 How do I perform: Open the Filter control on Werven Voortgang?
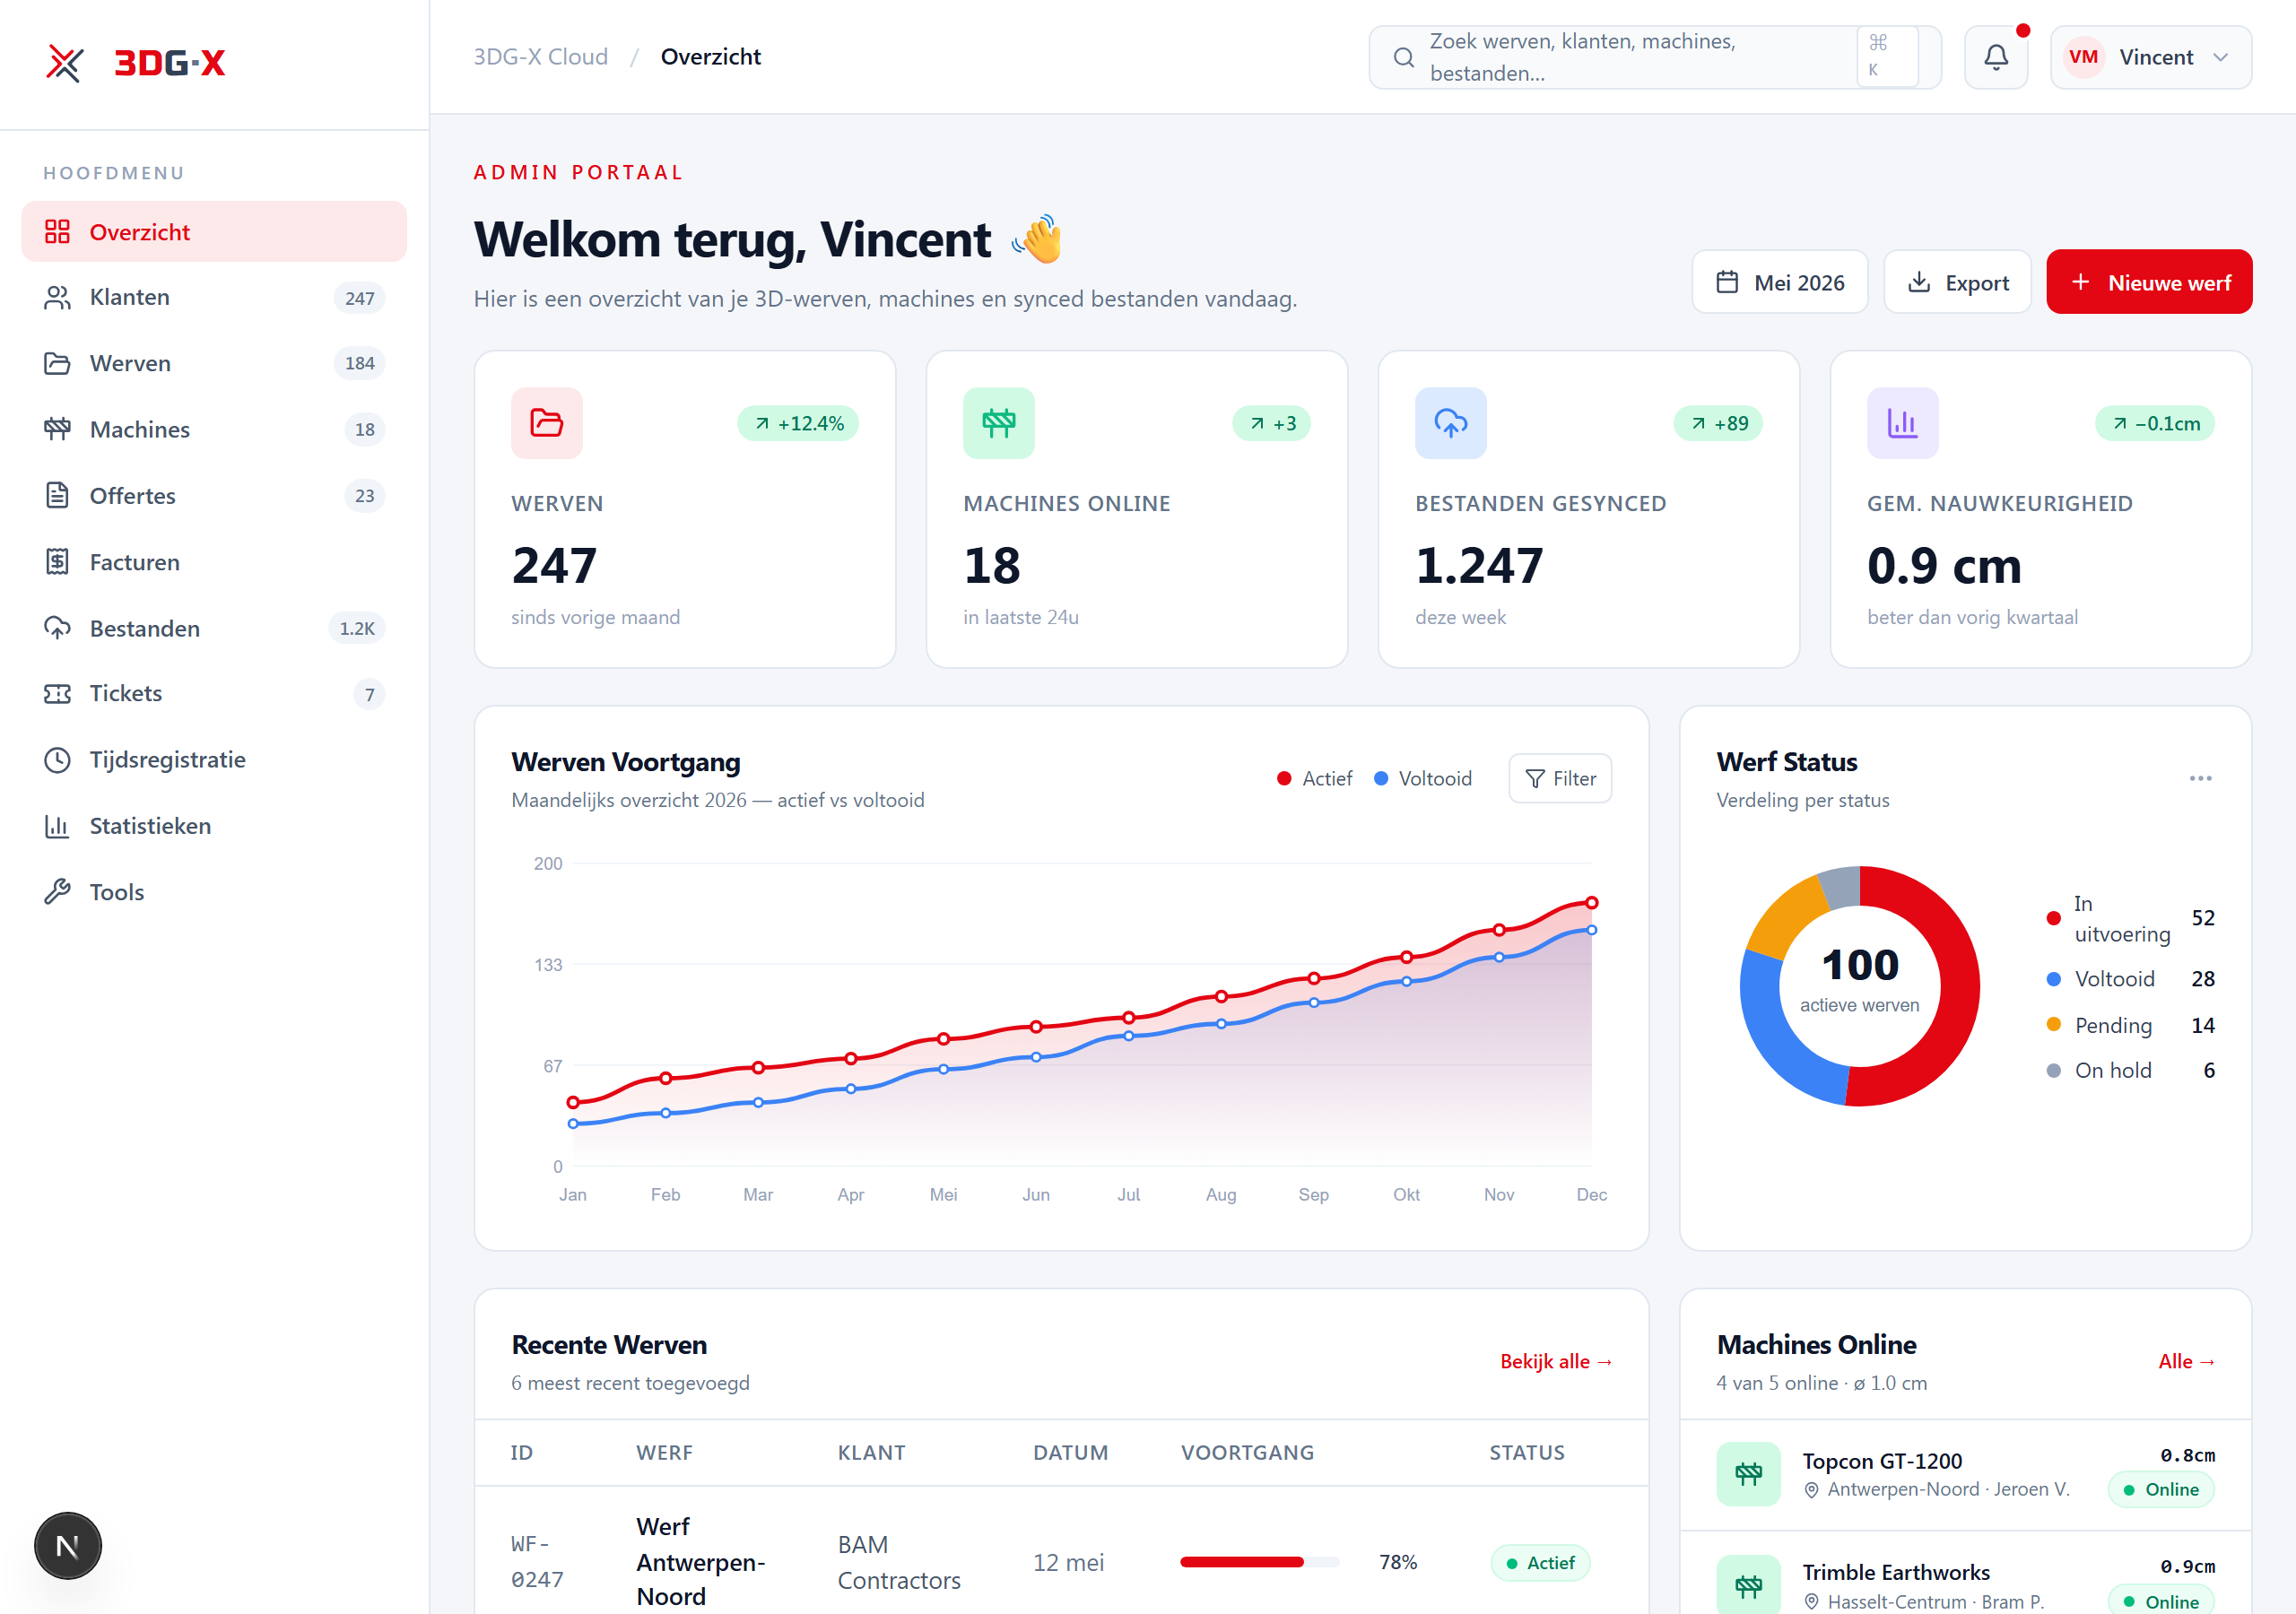tap(1559, 778)
